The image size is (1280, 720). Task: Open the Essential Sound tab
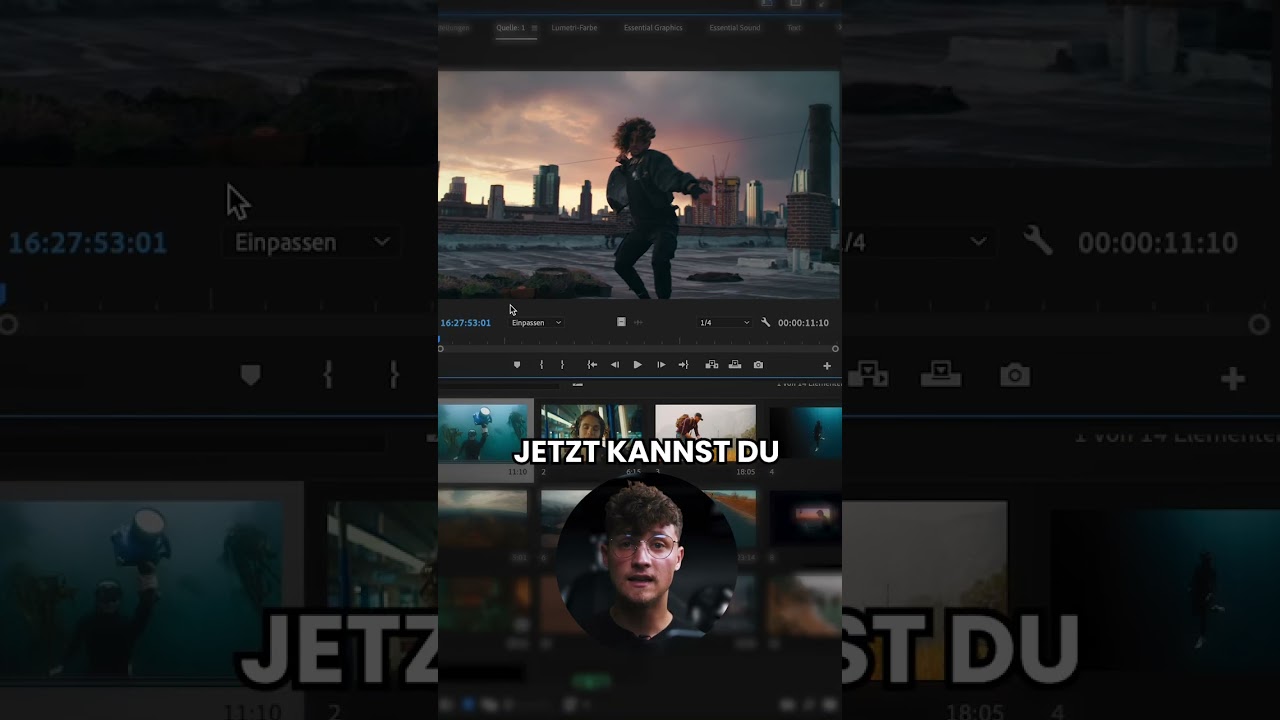735,28
